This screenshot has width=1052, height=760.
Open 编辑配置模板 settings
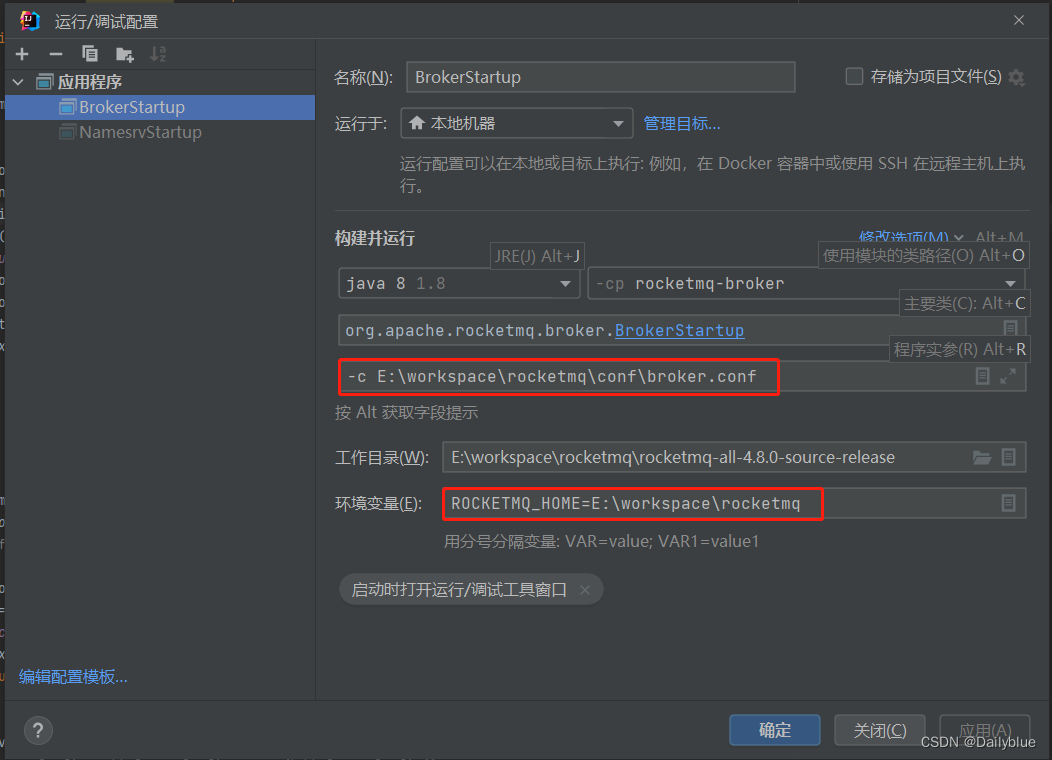pos(72,676)
